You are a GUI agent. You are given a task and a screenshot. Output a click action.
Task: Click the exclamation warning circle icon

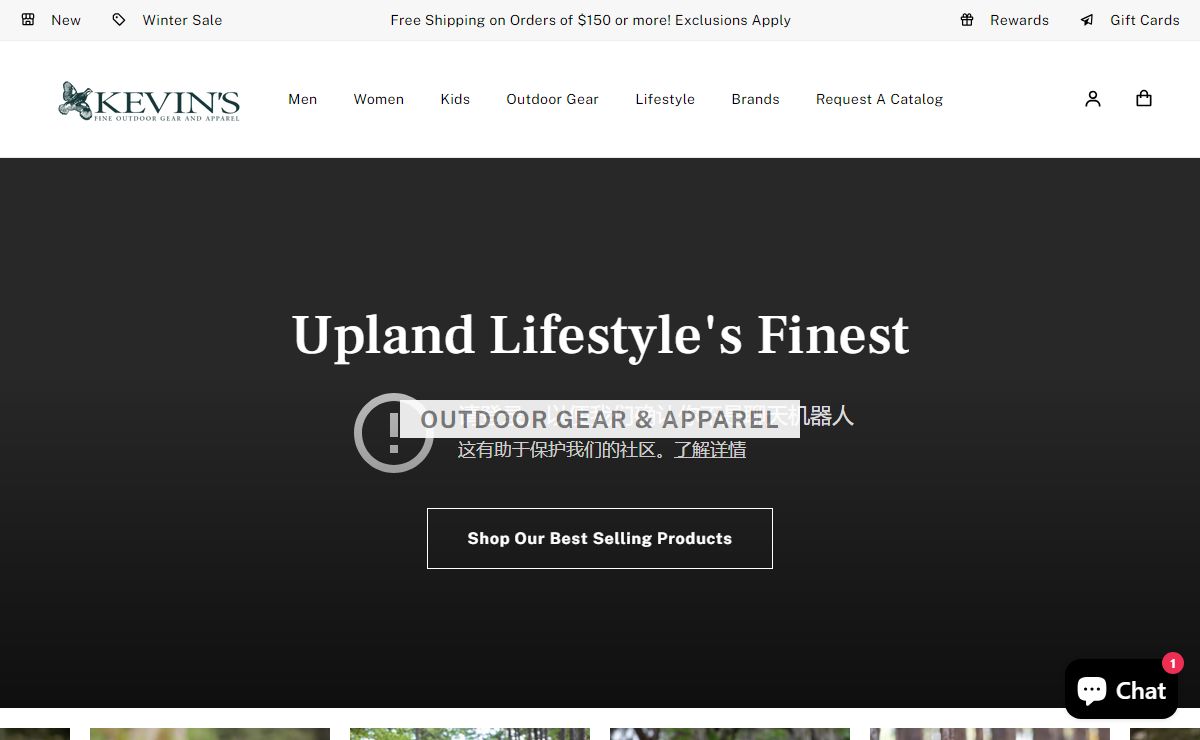[x=394, y=432]
